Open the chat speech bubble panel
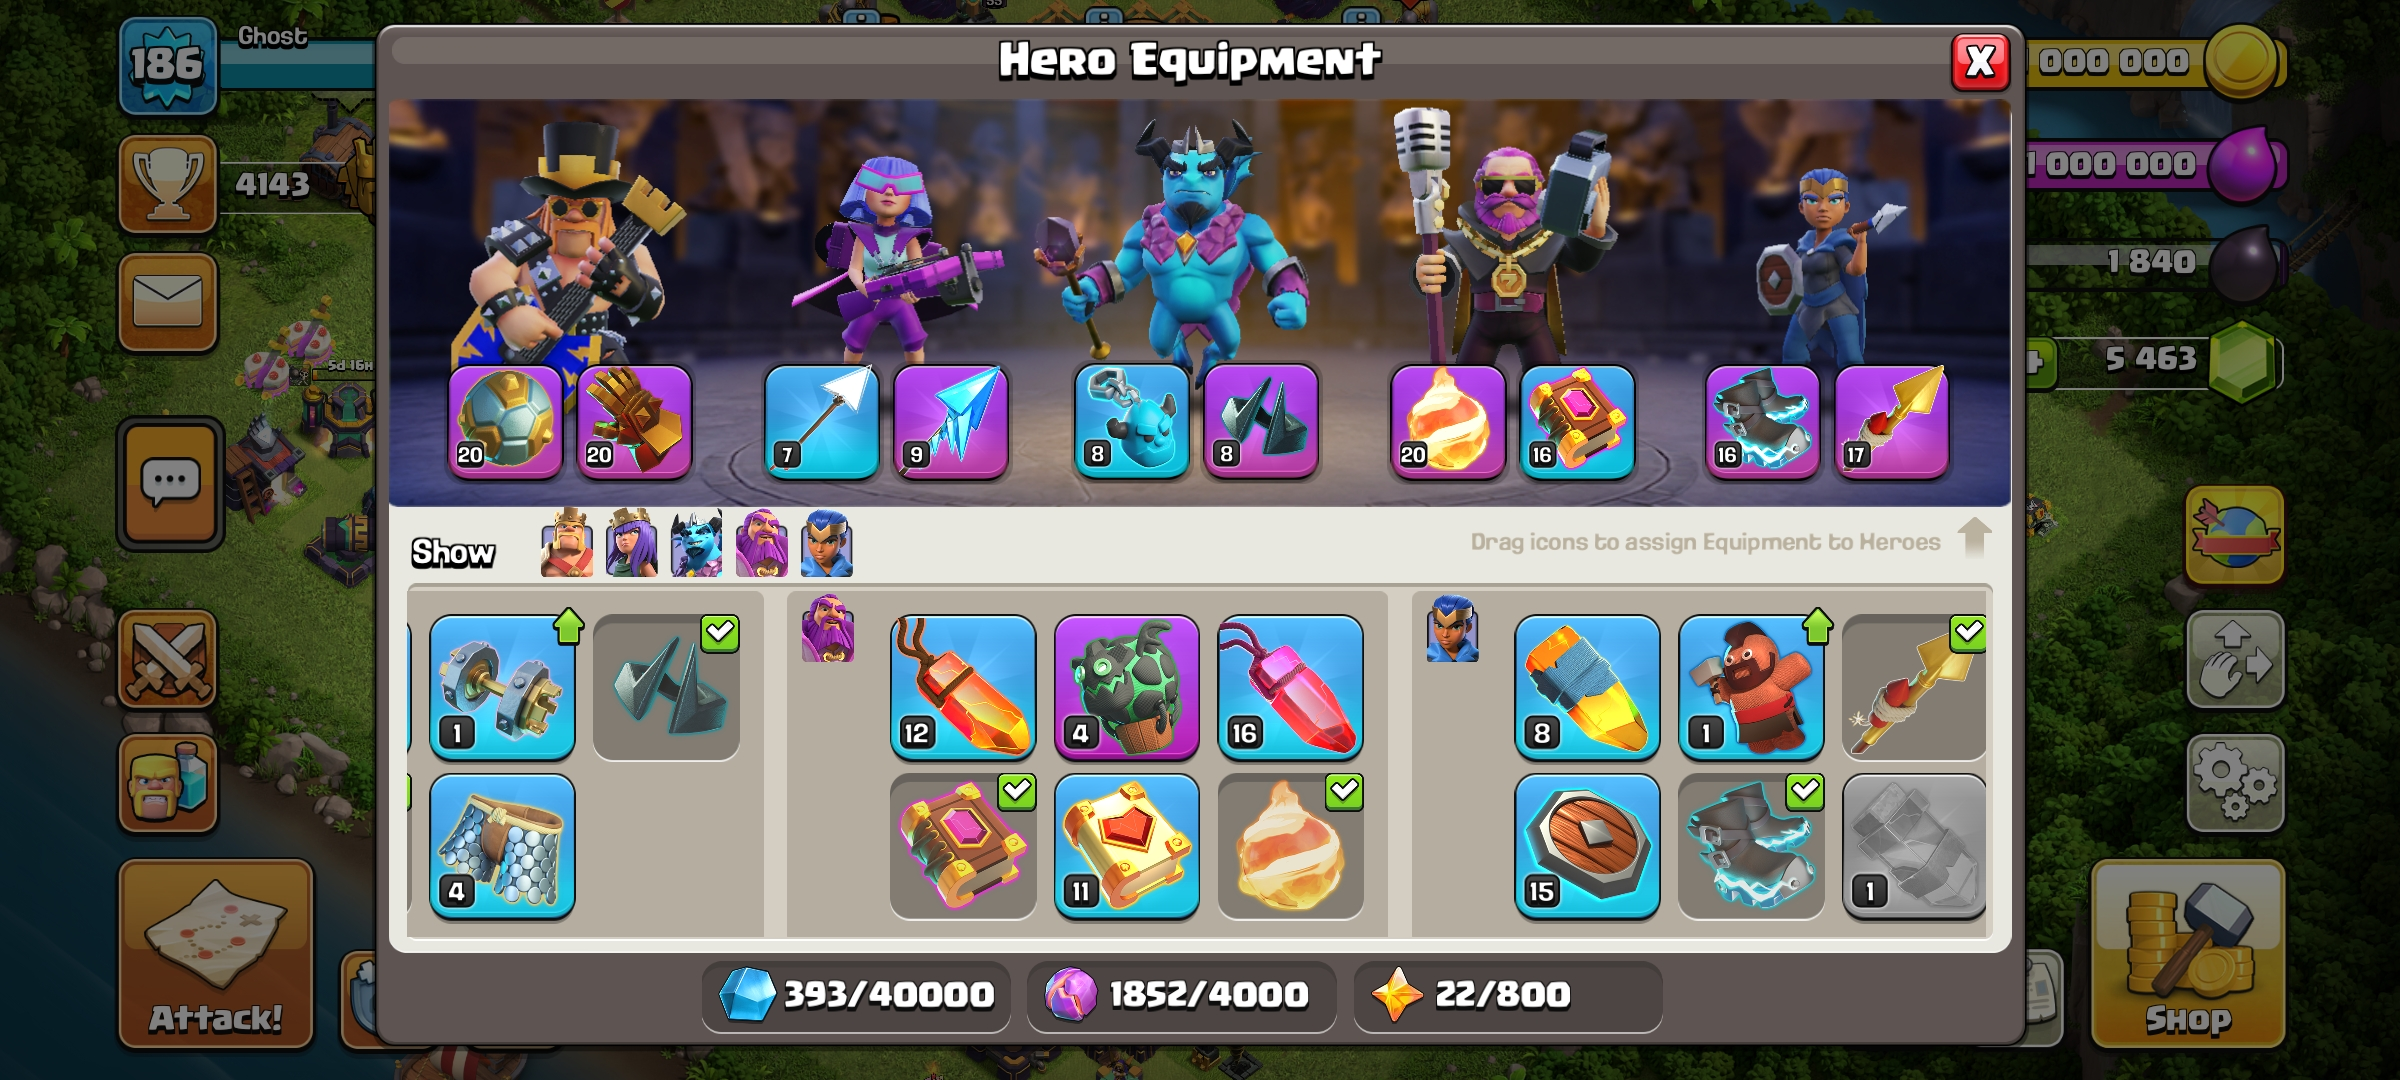Image resolution: width=2400 pixels, height=1080 pixels. (170, 484)
